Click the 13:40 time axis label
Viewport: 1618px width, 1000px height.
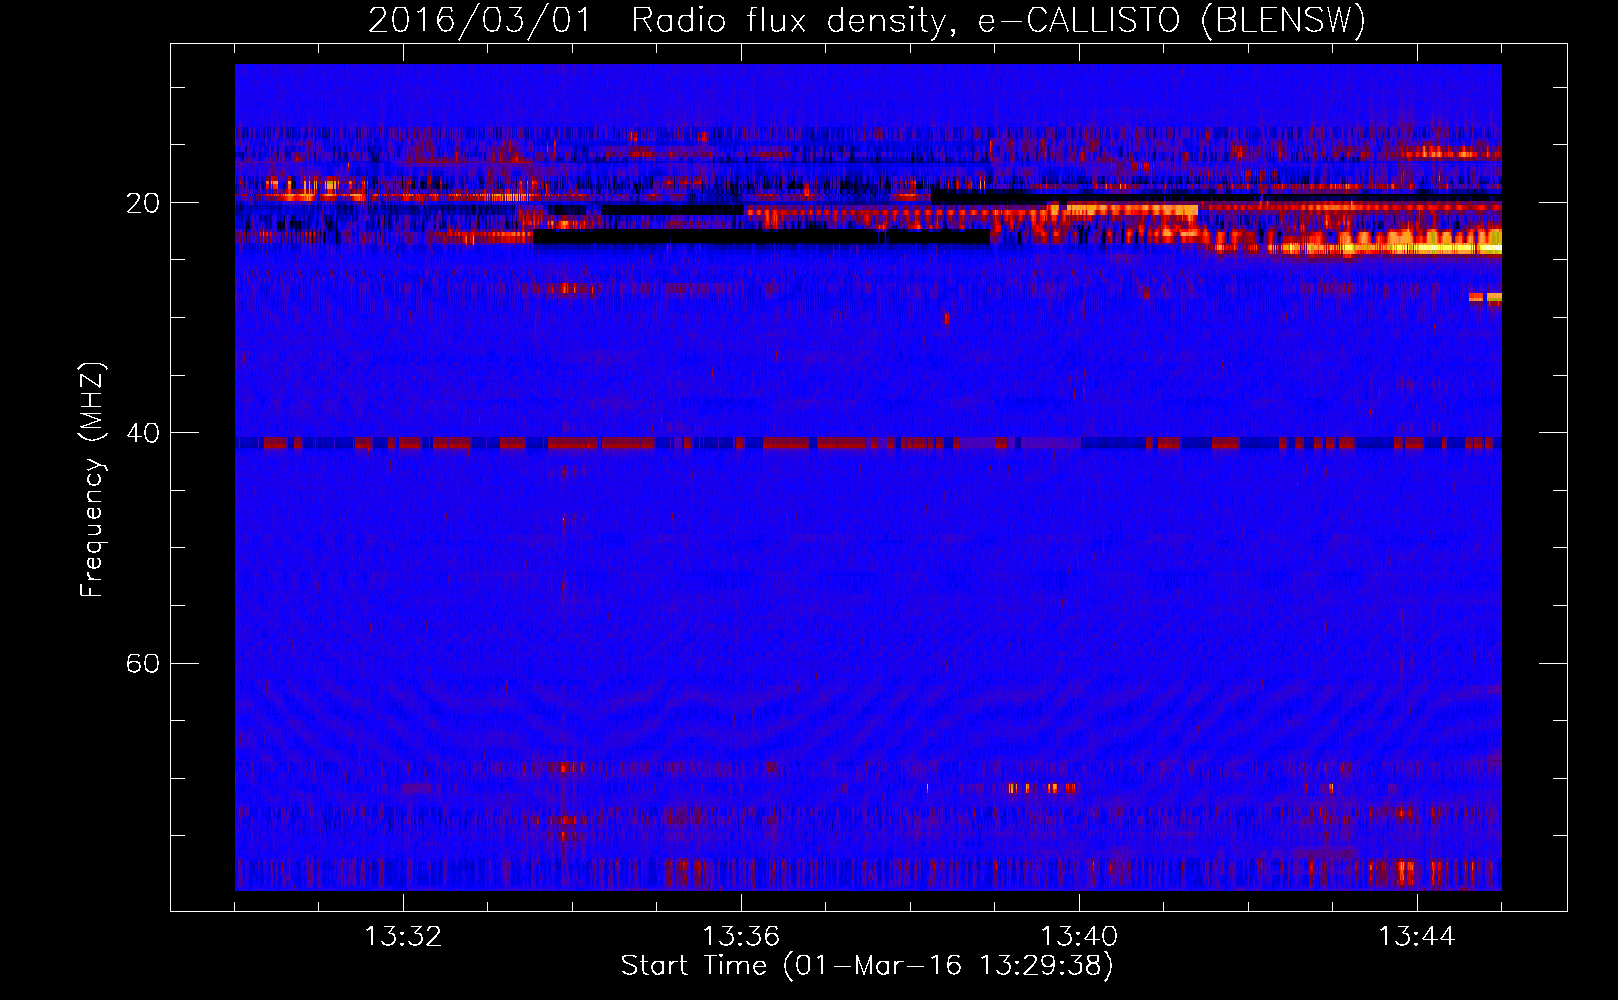[x=1079, y=937]
